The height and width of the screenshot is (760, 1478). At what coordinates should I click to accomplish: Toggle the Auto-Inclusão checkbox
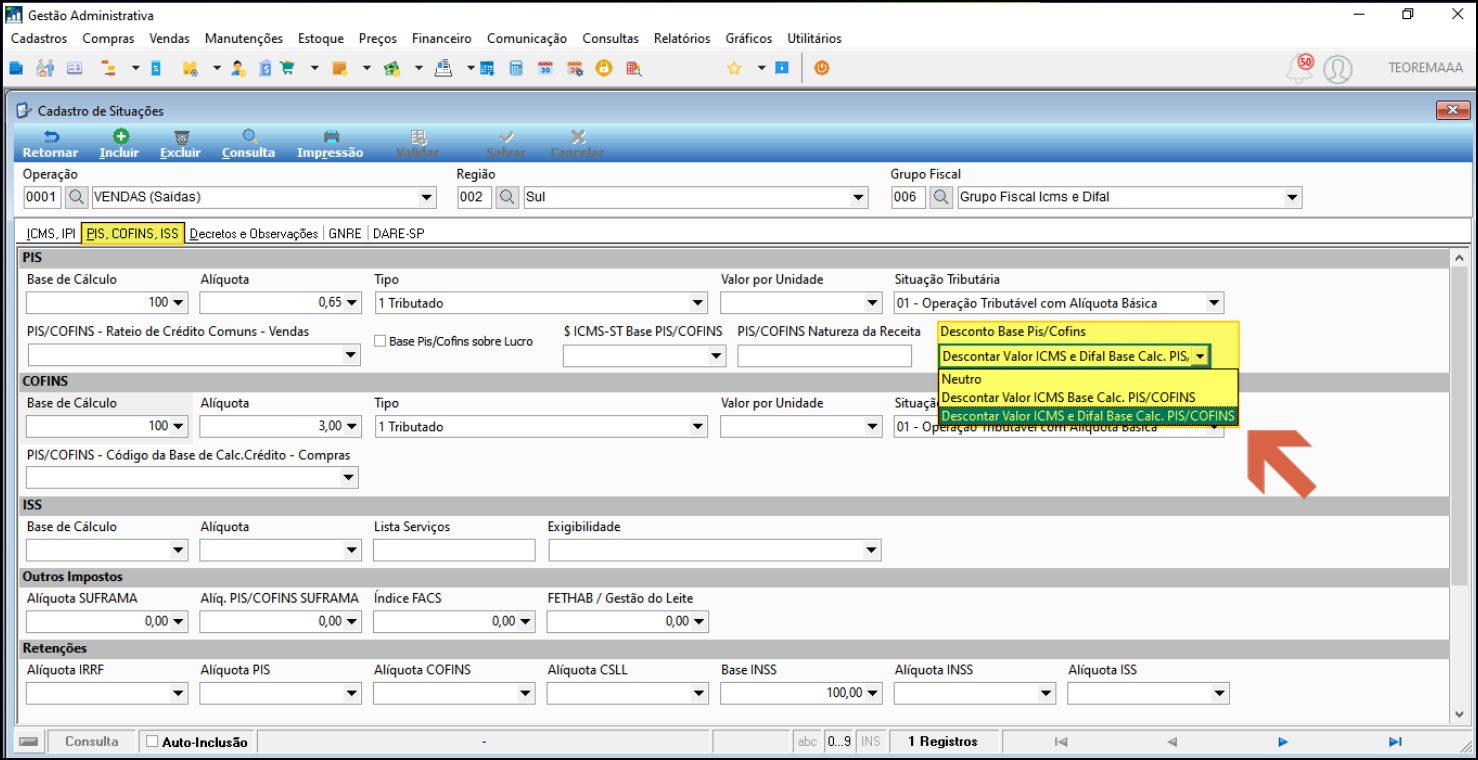pos(152,742)
